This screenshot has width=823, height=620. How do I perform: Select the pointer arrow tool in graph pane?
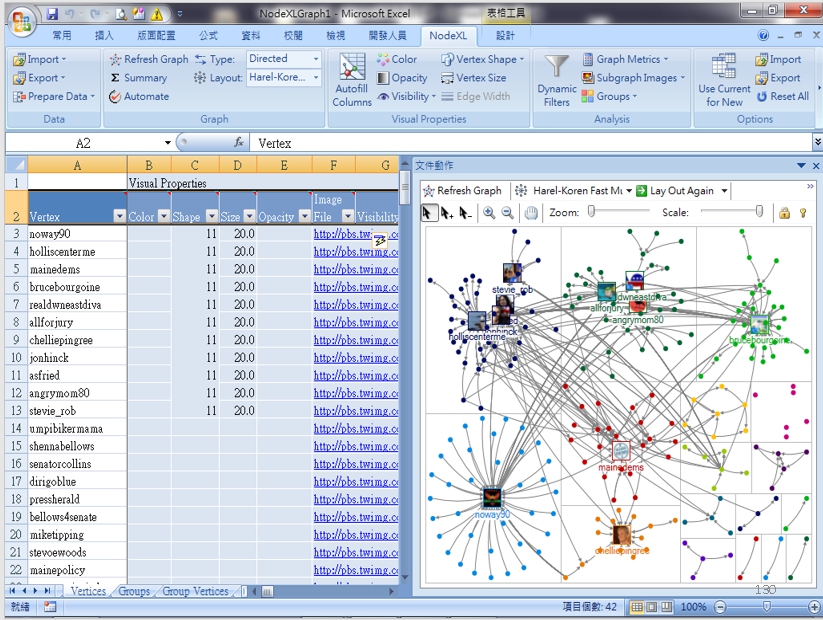[427, 213]
